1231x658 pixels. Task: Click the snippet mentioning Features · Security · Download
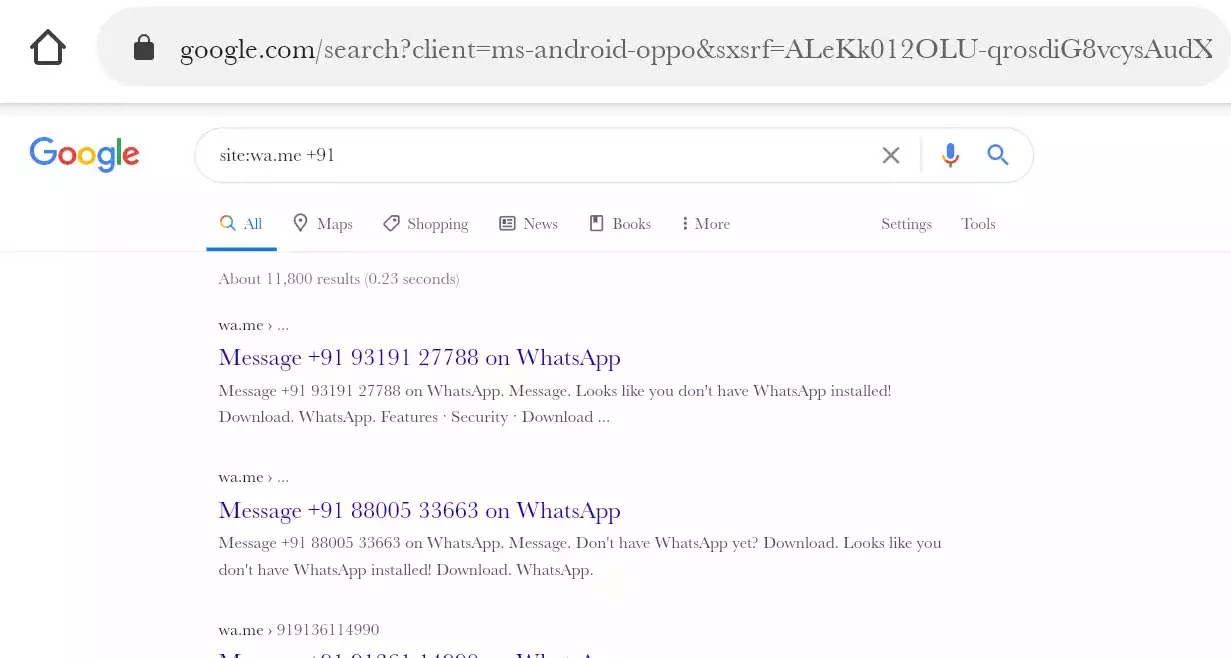tap(555, 404)
